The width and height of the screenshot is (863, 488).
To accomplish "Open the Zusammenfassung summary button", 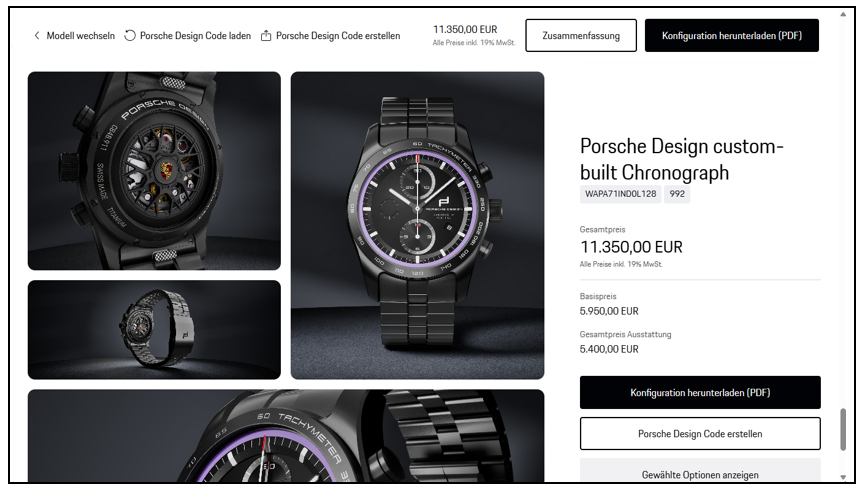I will pos(580,36).
